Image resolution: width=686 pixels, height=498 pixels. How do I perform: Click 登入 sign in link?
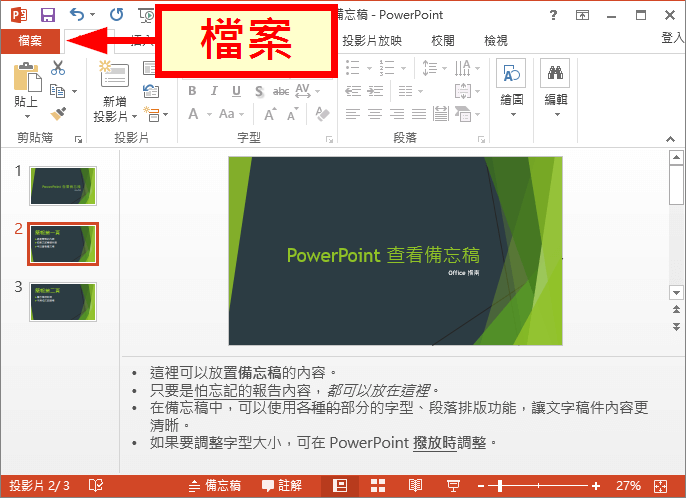673,38
